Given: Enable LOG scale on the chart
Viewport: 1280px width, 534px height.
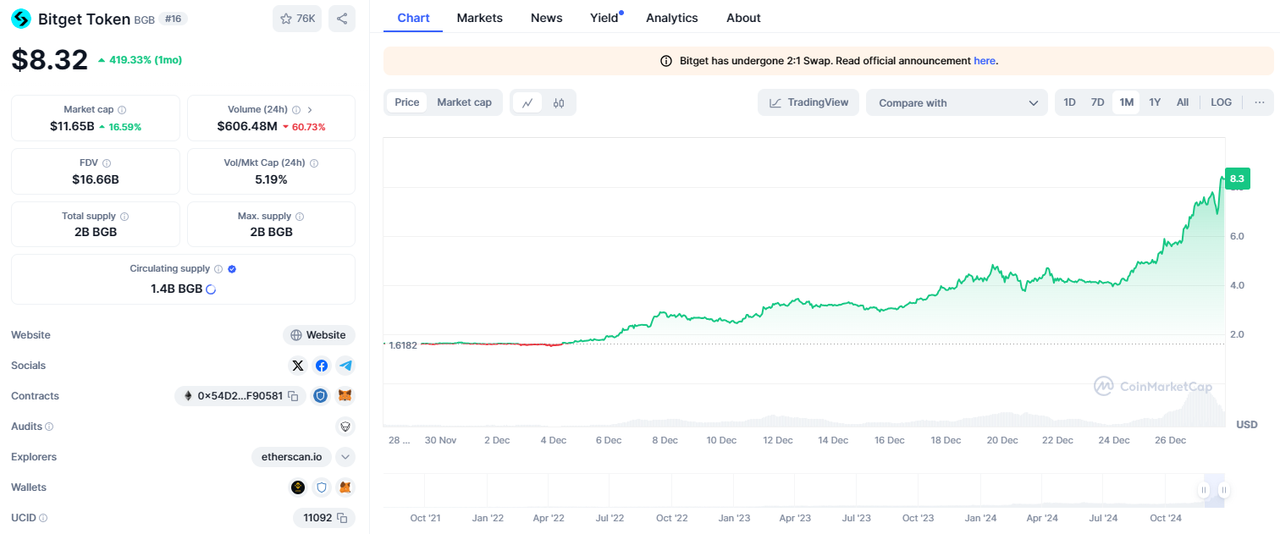Looking at the screenshot, I should [x=1221, y=102].
